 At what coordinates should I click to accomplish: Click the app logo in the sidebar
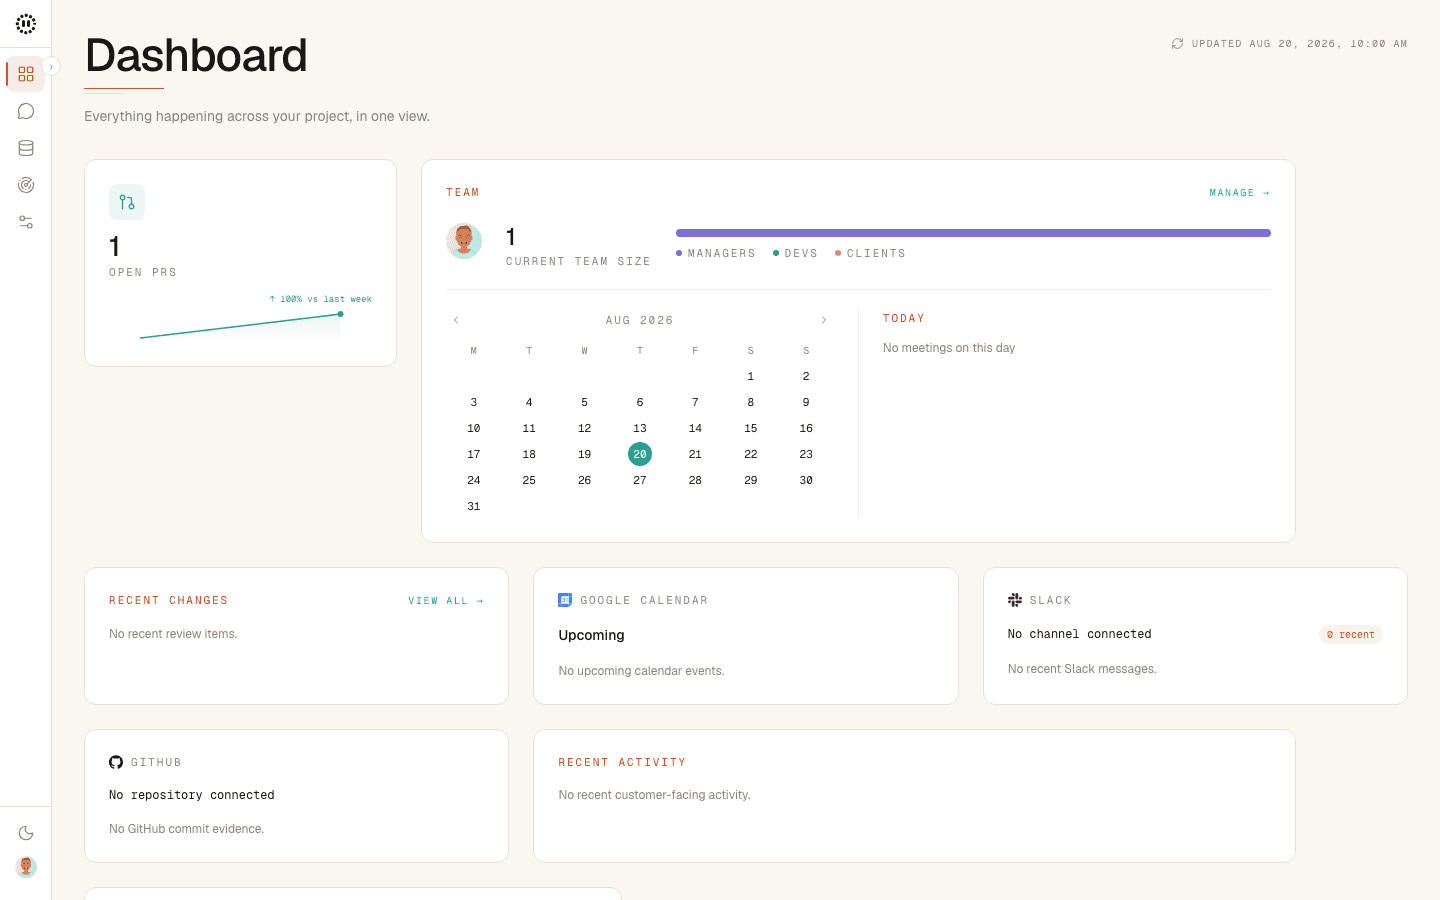tap(26, 24)
